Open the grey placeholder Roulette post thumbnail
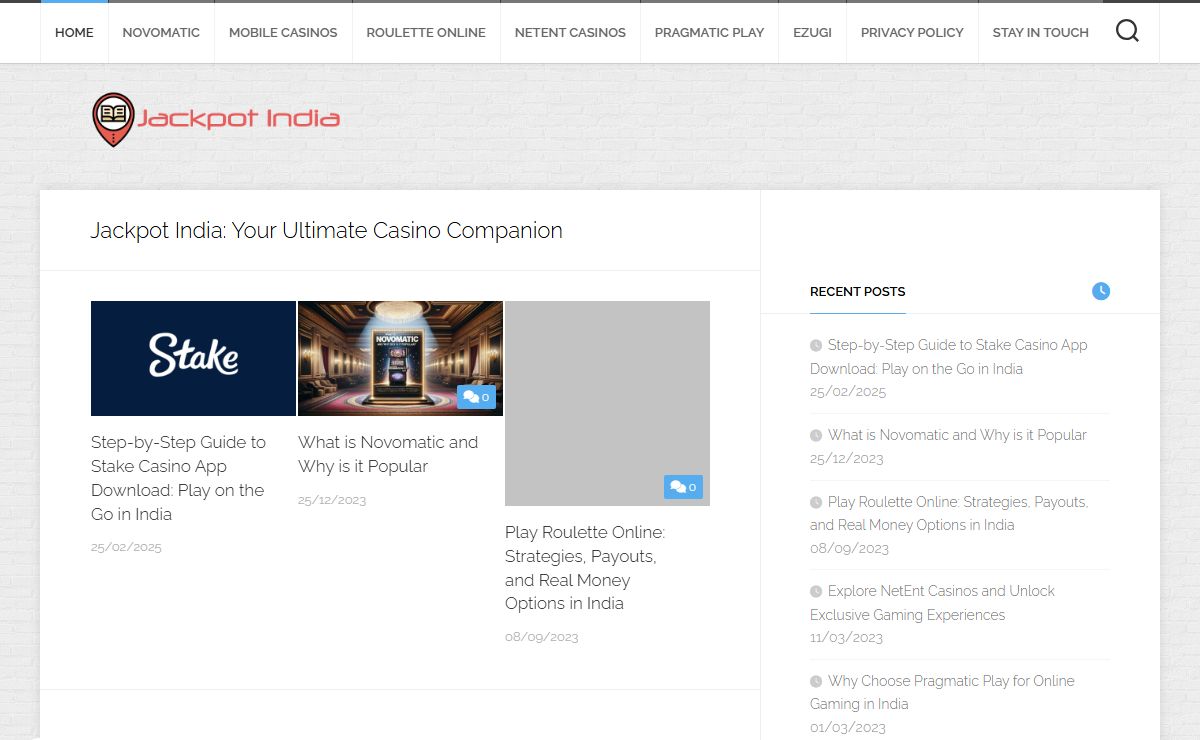 click(607, 403)
